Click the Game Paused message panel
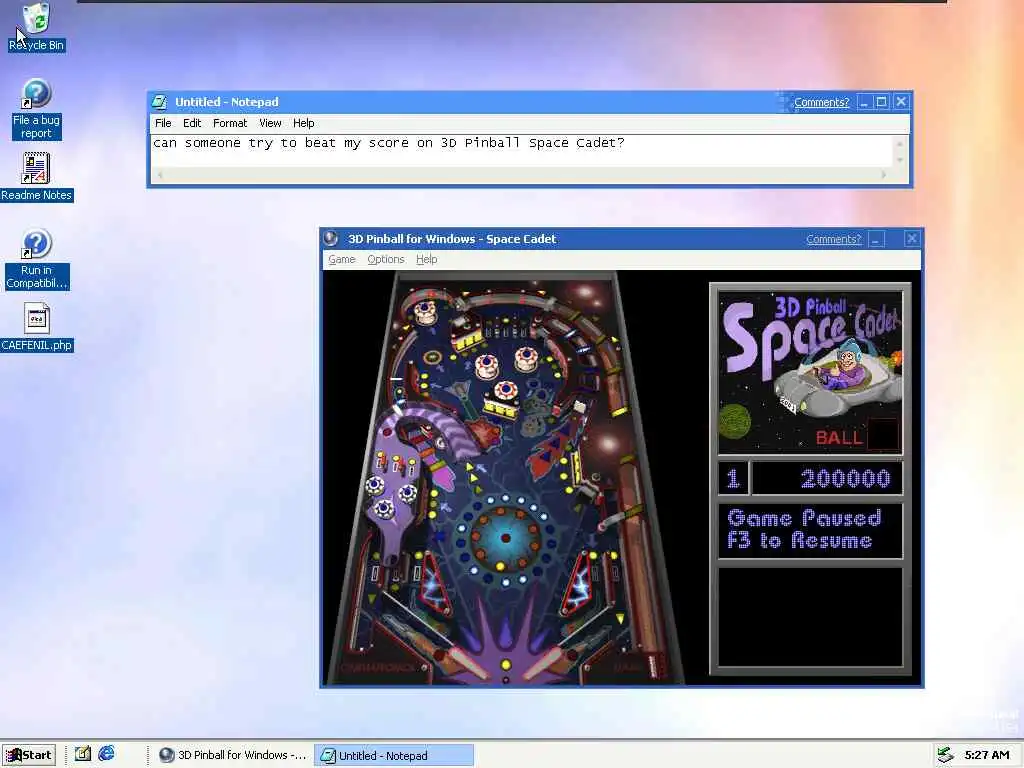 810,530
